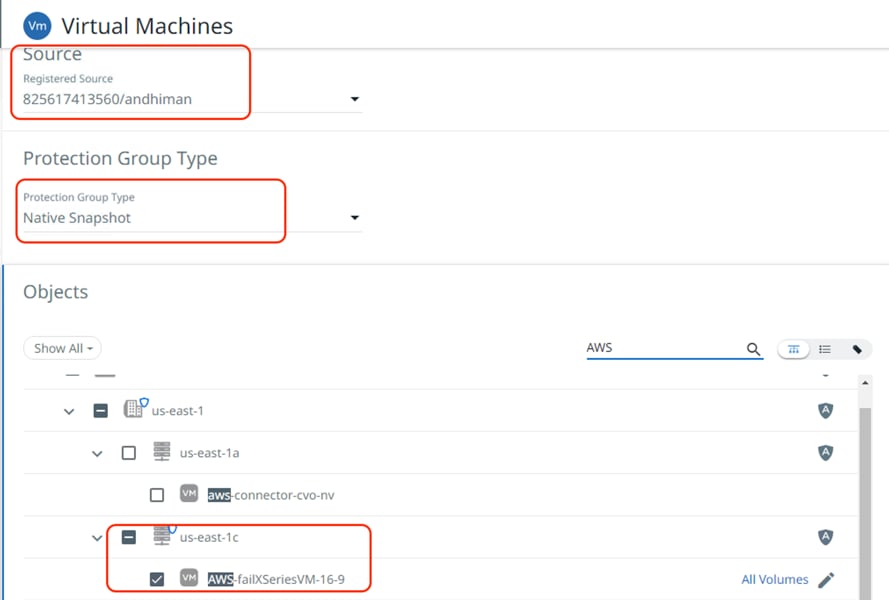
Task: Toggle the us-east-1c checkbox
Action: (x=129, y=537)
